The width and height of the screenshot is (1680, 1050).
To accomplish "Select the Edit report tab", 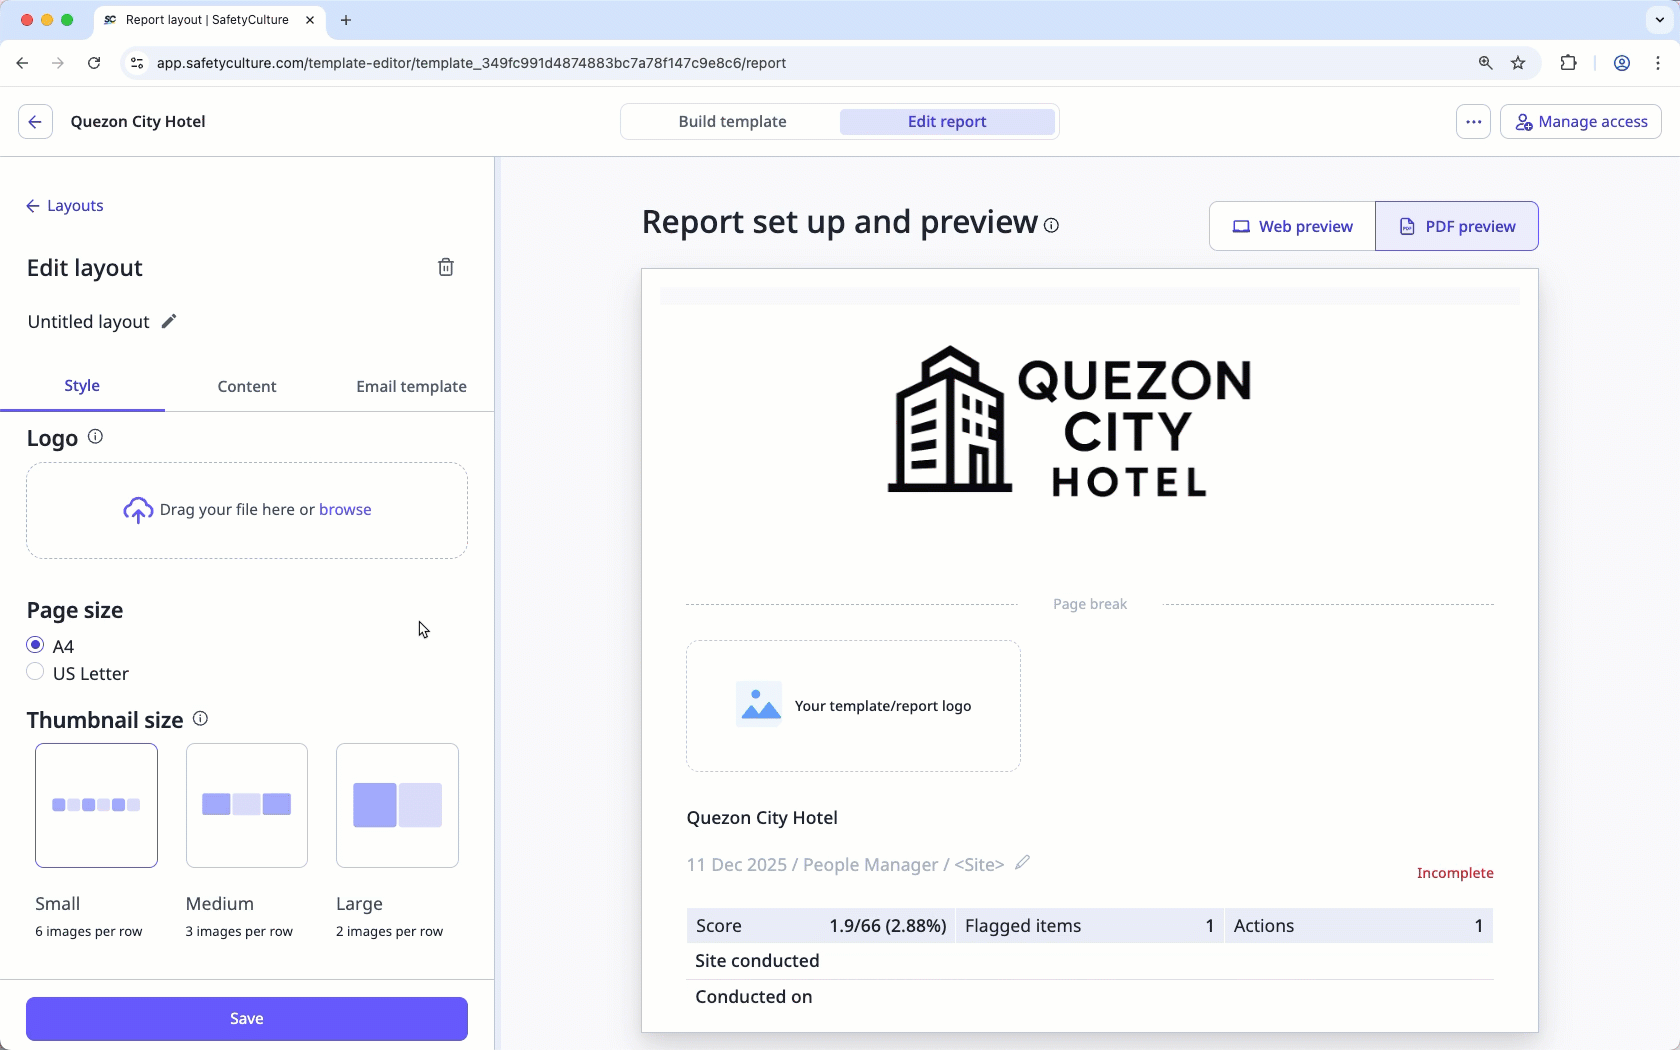I will coord(947,122).
